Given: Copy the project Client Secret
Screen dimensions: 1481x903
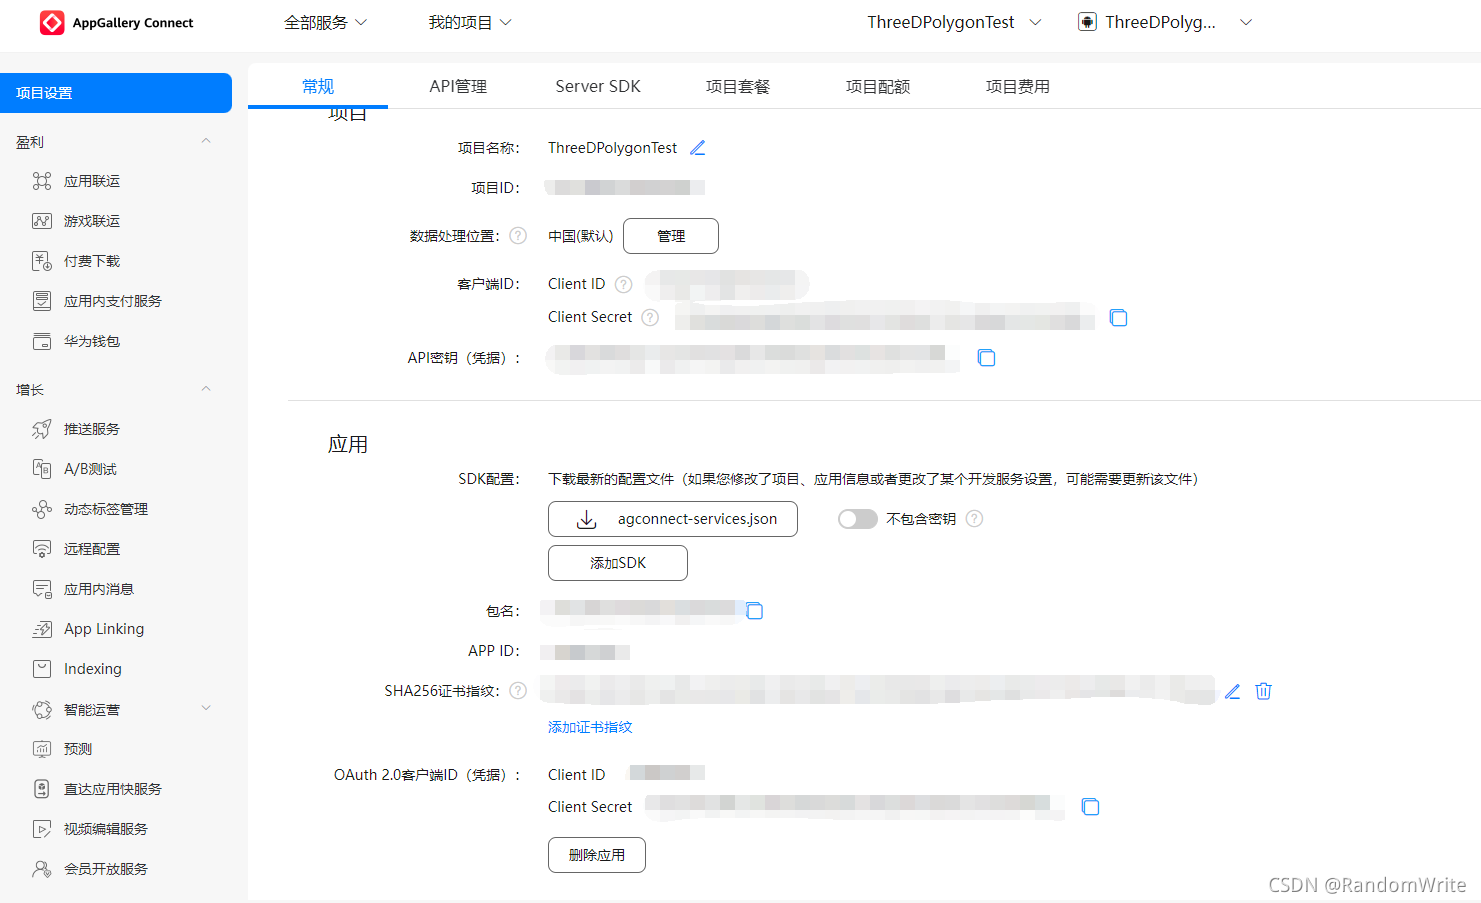Looking at the screenshot, I should 1118,318.
